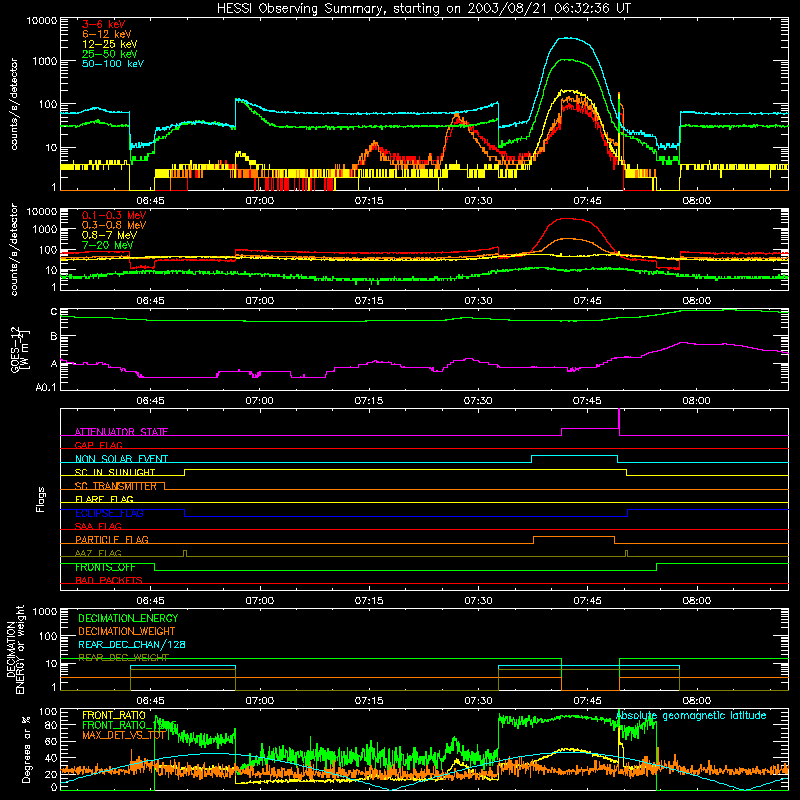Click 06:45 tick under the keV count plot
Viewport: 800px width, 800px height.
150,201
